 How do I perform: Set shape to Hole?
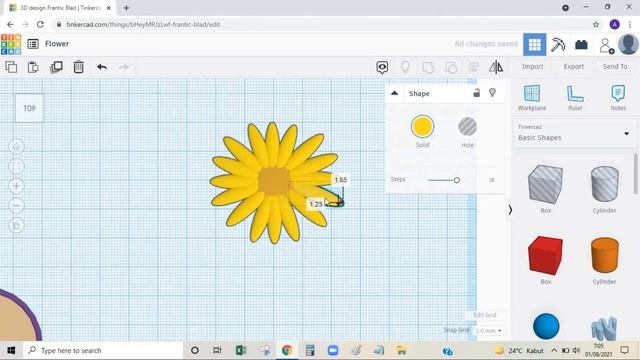click(467, 127)
